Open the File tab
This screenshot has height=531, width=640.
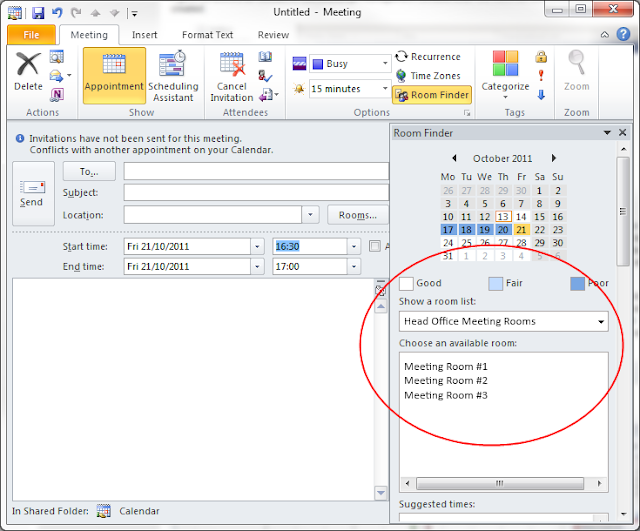pos(31,35)
